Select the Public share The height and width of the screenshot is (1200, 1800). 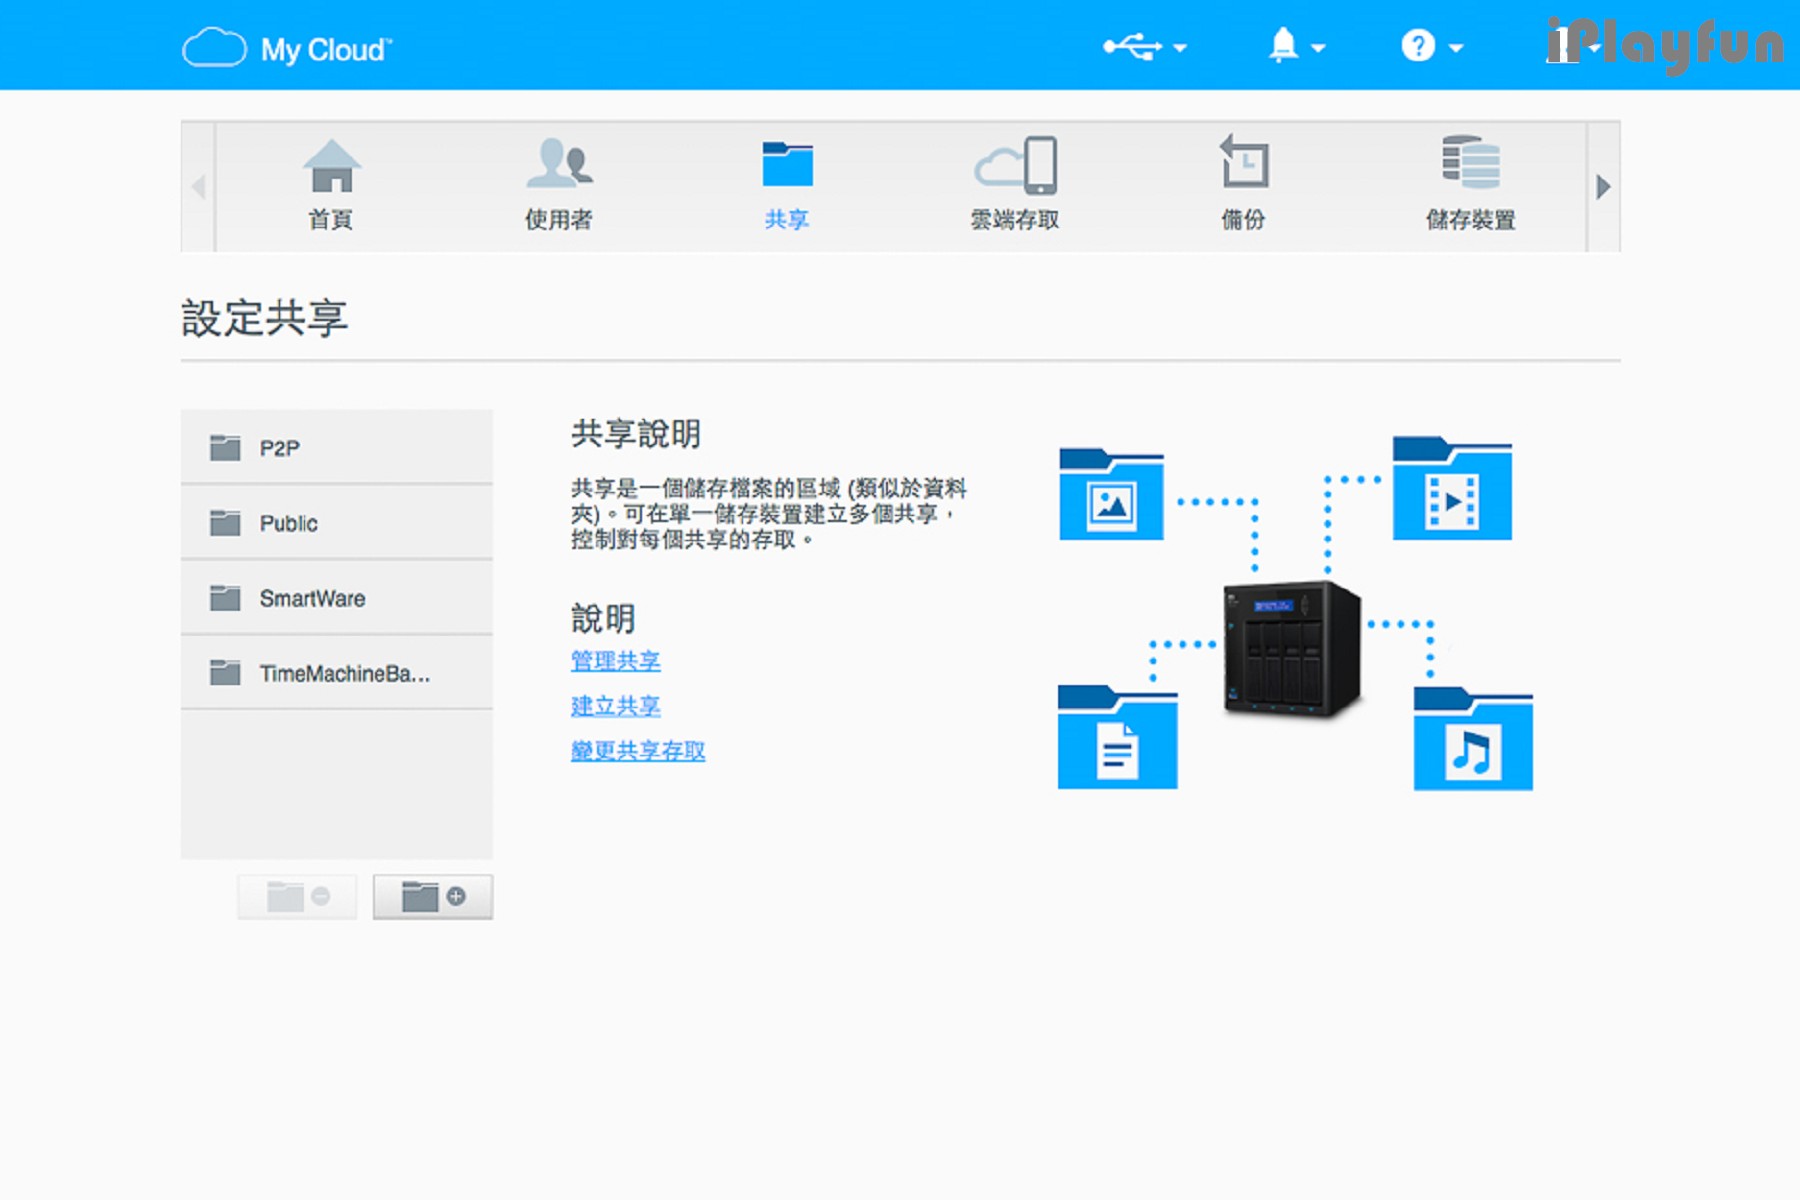coord(337,523)
